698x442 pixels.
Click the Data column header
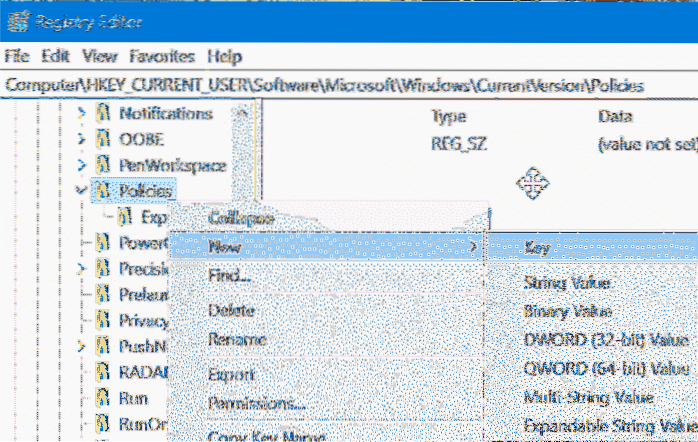coord(615,117)
